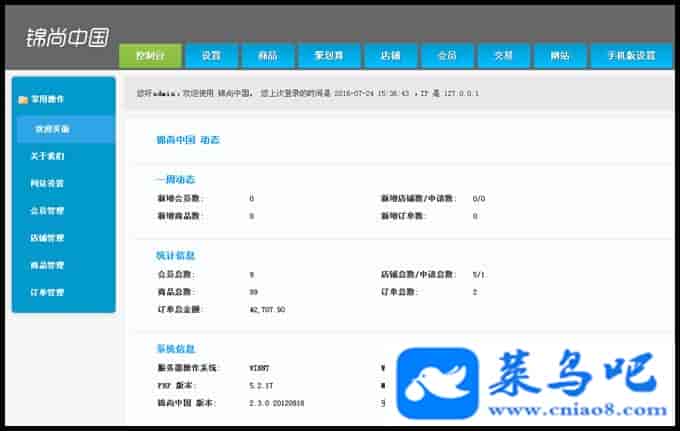Click the 锦尚中国 动态 page heading
This screenshot has height=431, width=680.
point(188,140)
